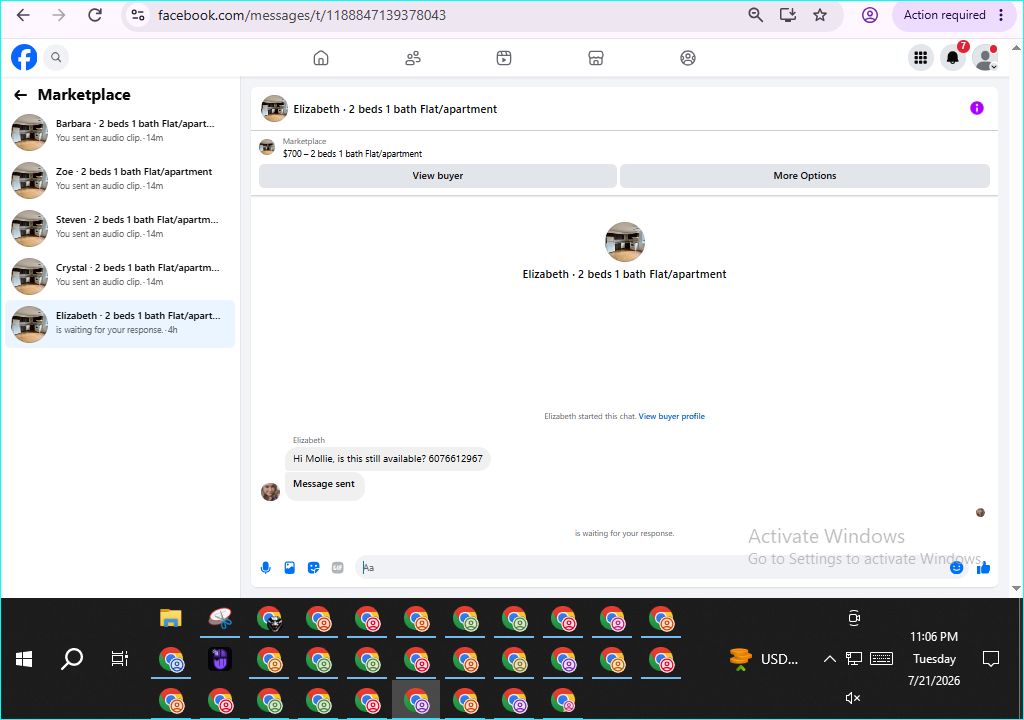Click the Facebook logo
1024x720 pixels.
[24, 57]
